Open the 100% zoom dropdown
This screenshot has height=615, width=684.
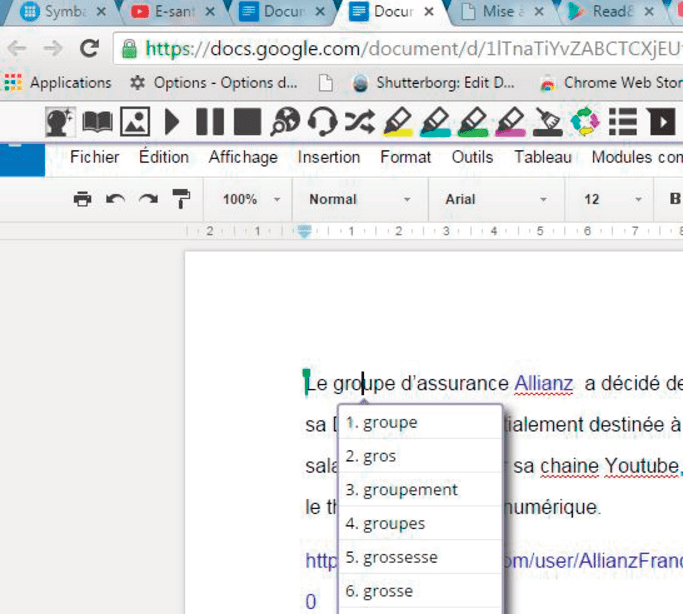pos(251,199)
